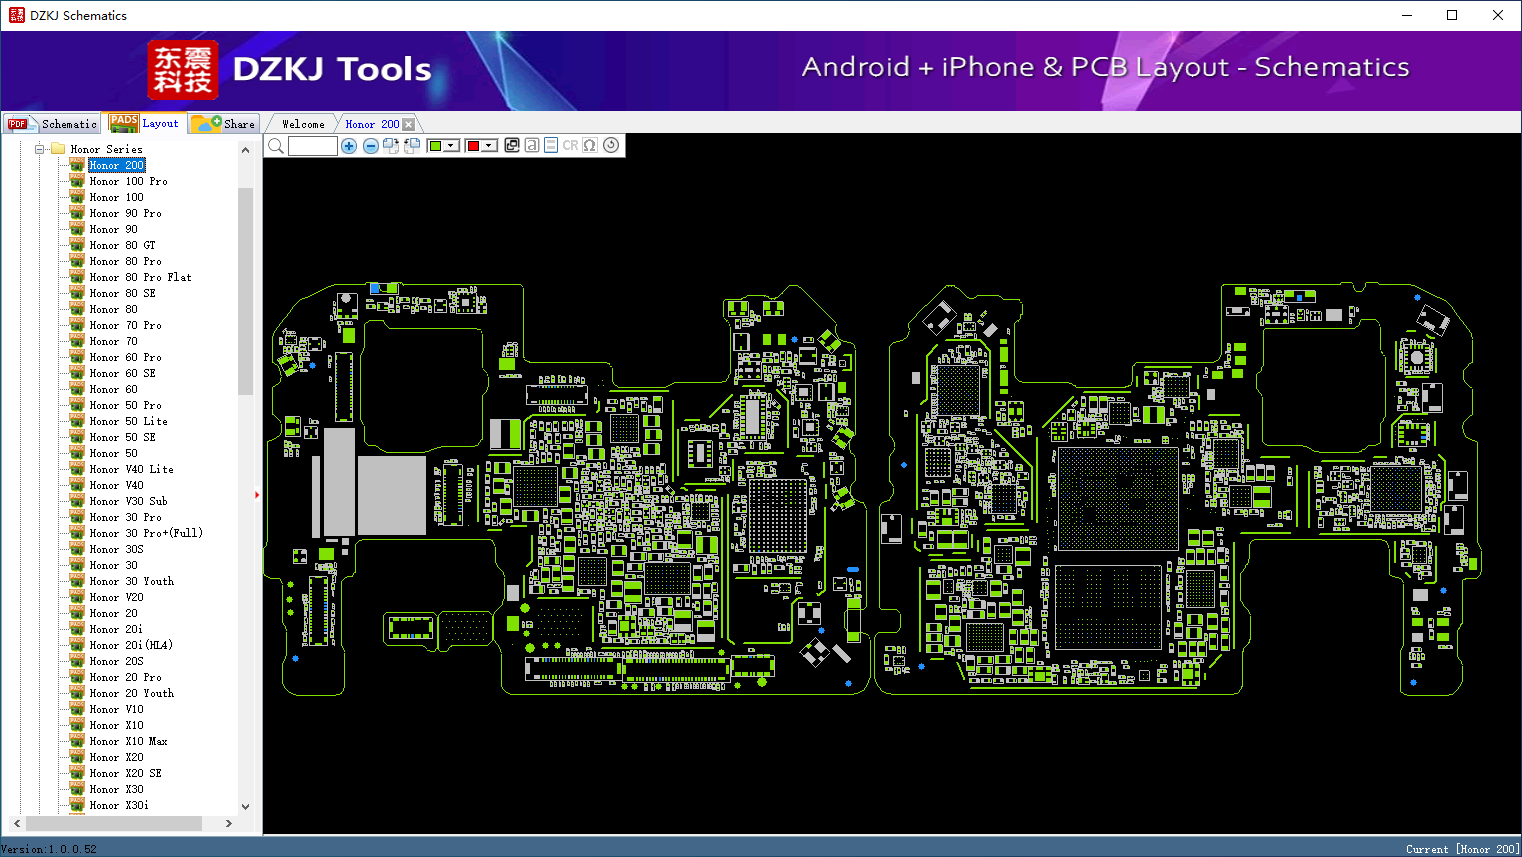Pick the green color swatch

436,146
